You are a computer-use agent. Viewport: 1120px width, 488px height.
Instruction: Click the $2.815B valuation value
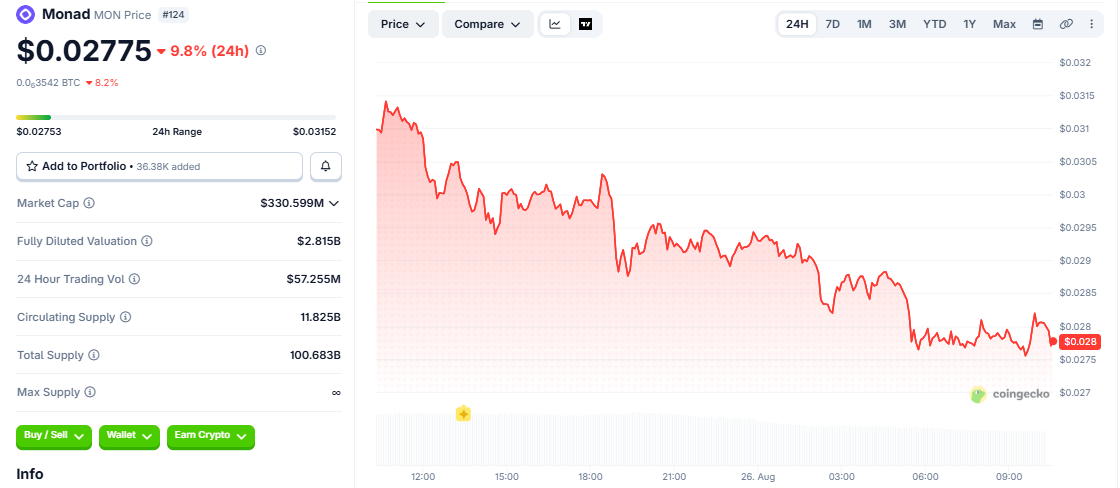319,241
